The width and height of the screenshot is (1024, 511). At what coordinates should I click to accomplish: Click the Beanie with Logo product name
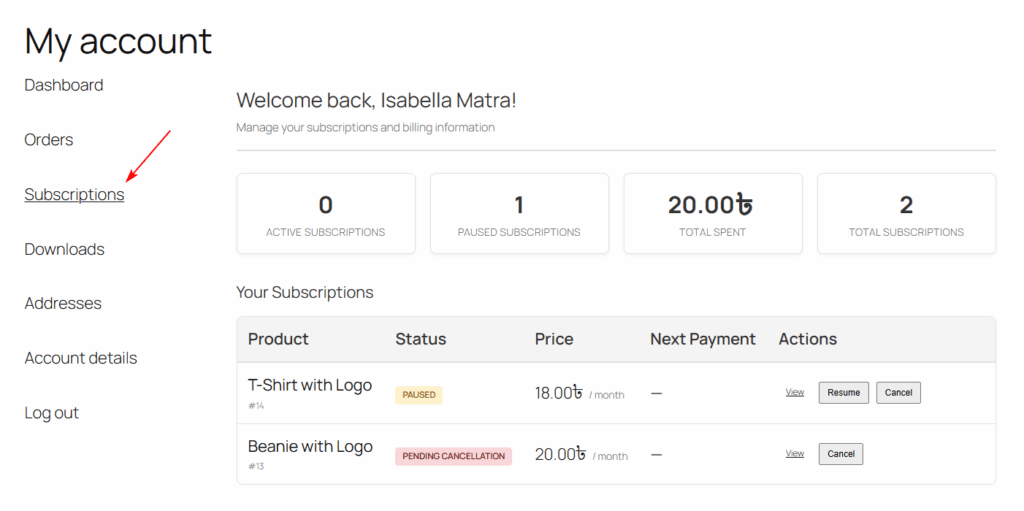(310, 447)
